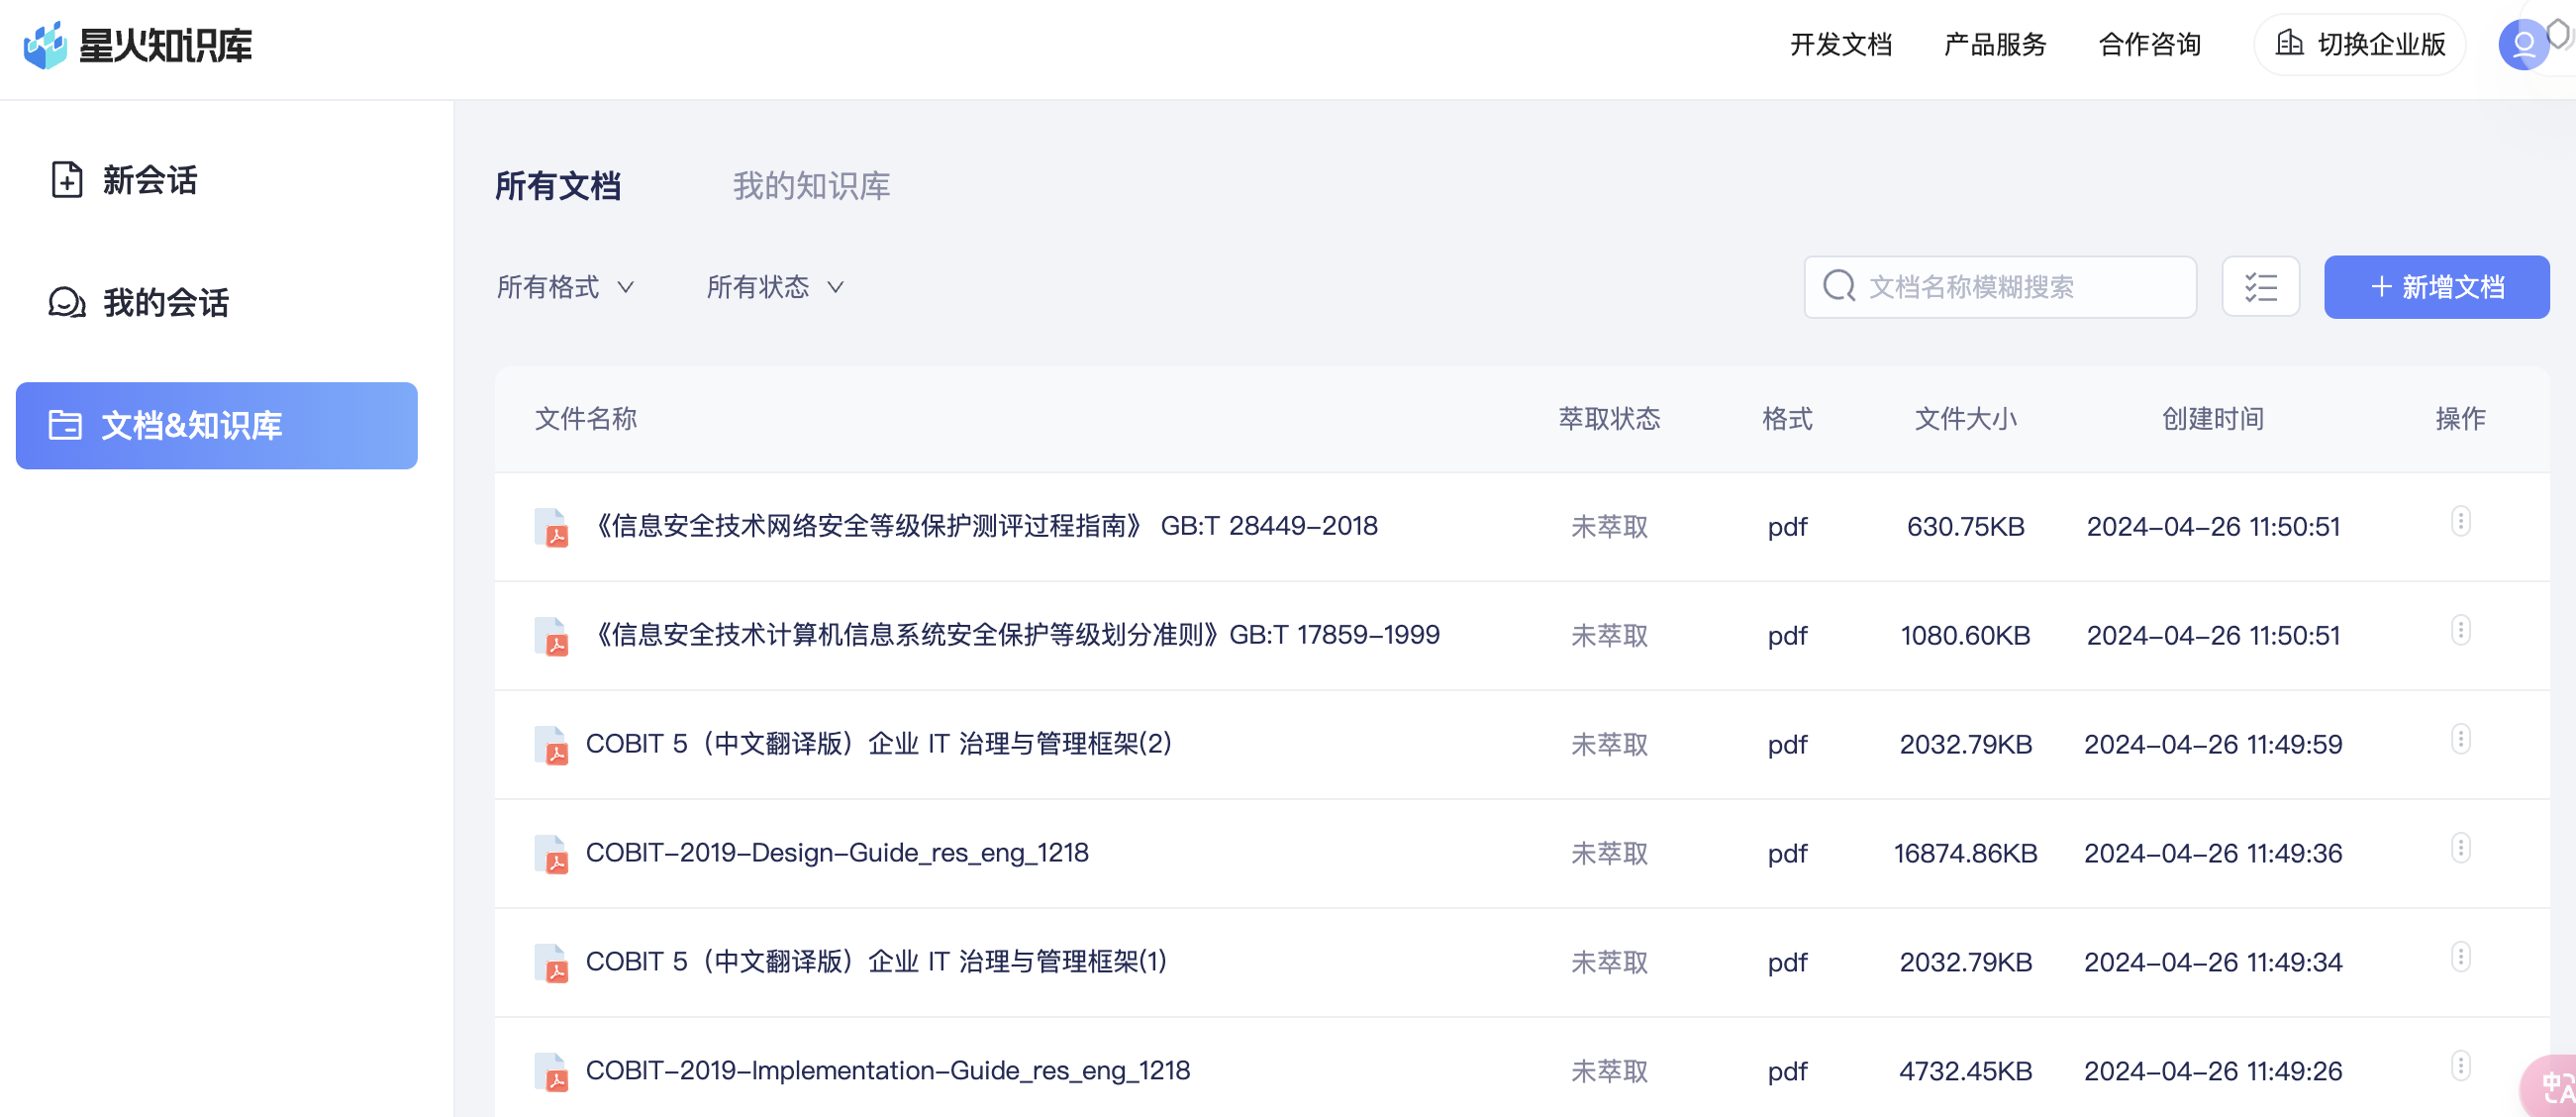
Task: Click 未萃取 status for GB:T 28449-2018 row
Action: tap(1609, 527)
